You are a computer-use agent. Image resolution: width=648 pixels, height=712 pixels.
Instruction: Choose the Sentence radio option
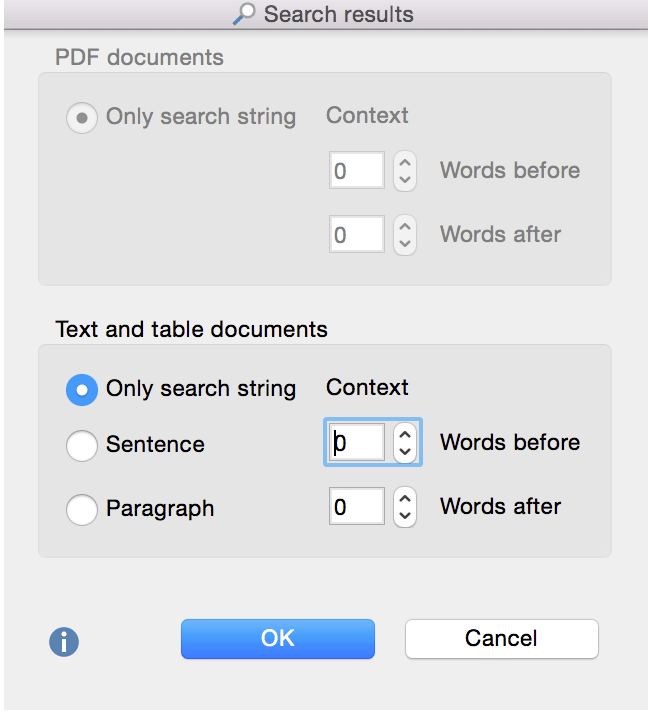click(x=82, y=445)
